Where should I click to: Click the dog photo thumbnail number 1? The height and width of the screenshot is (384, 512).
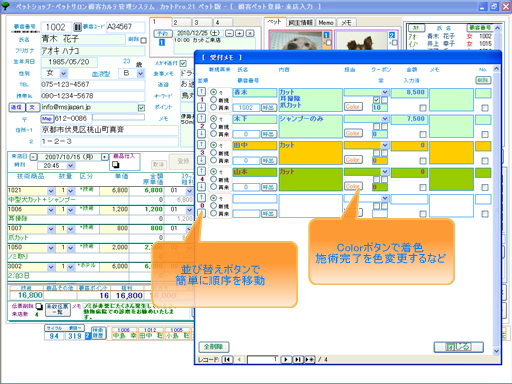[296, 40]
